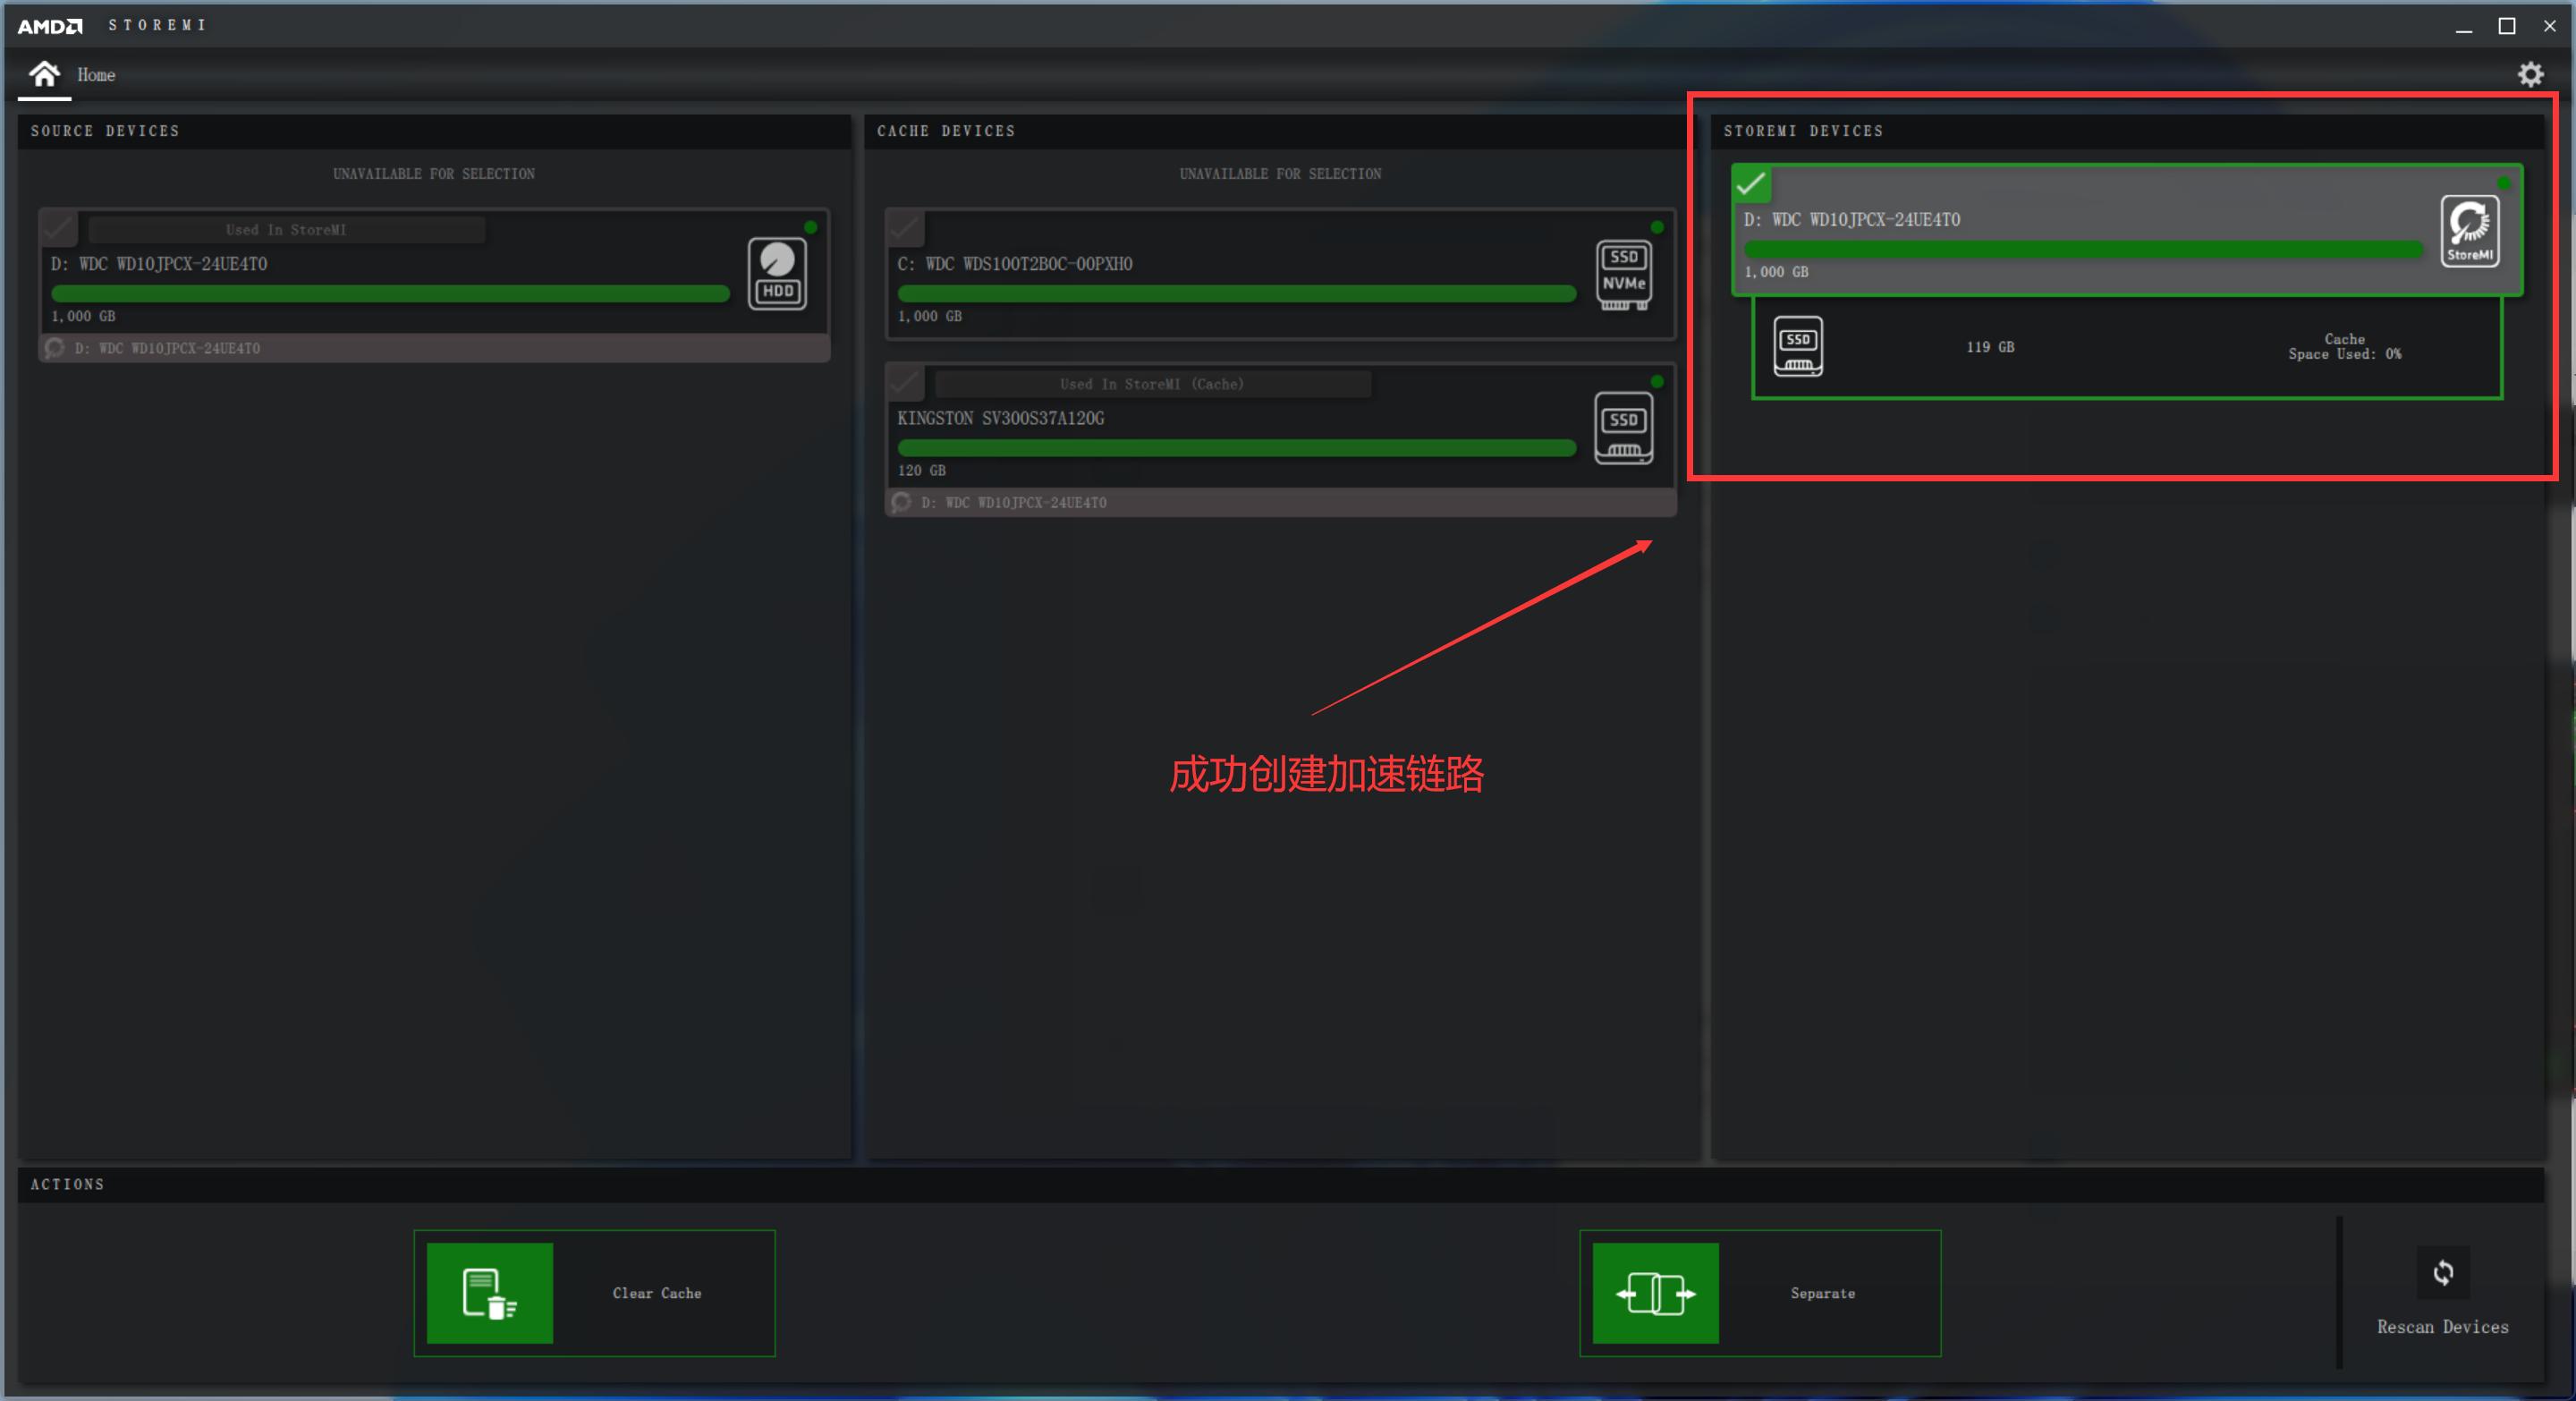Toggle checkbox on Kingston SV300S37A120G
The image size is (2576, 1401).
pyautogui.click(x=905, y=383)
